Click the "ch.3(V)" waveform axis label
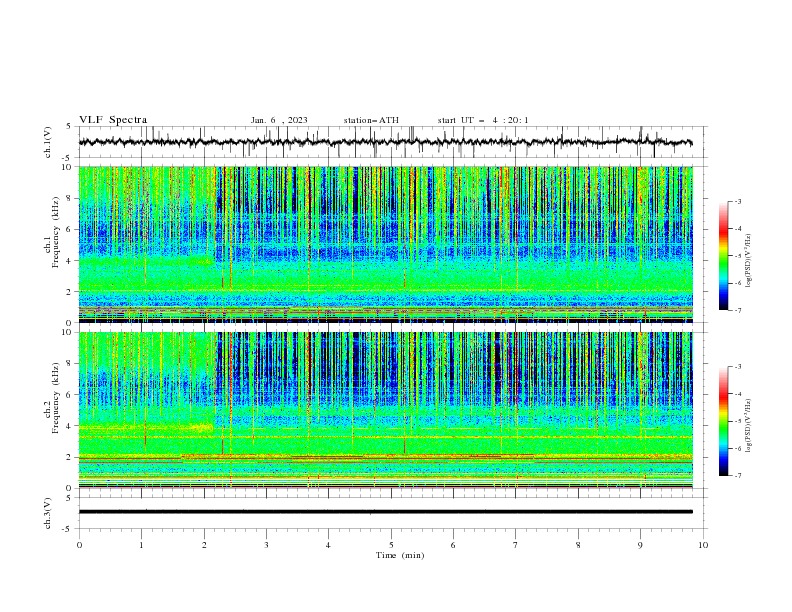 click(48, 513)
